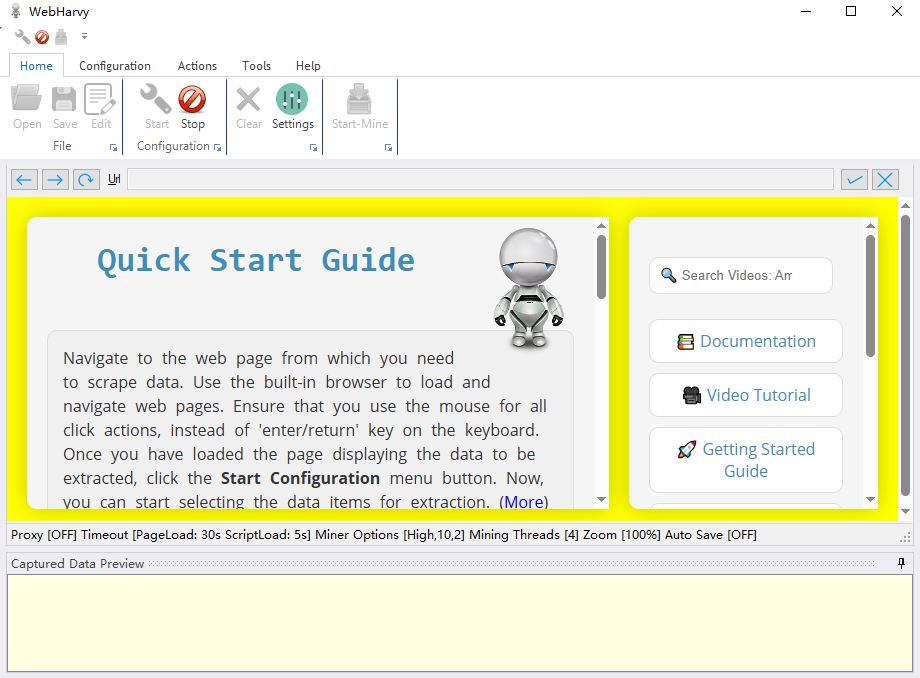Click the (More) link in guide text

(x=523, y=501)
